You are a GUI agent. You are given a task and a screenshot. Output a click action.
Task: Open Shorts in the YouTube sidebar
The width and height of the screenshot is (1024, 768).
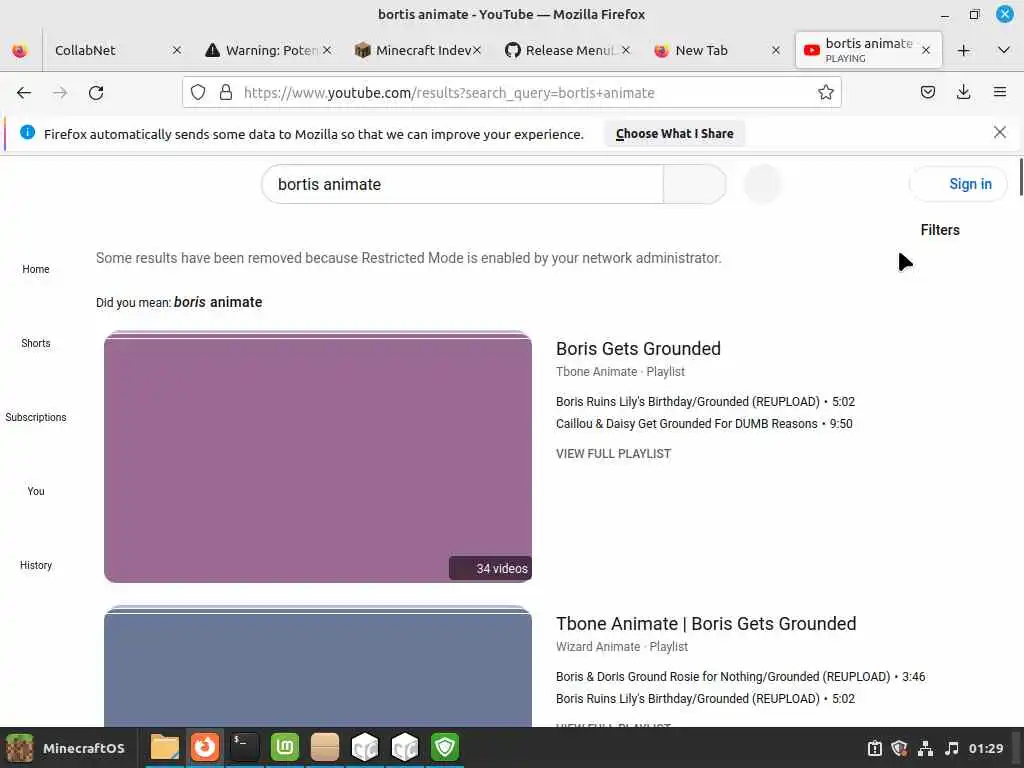pos(36,343)
